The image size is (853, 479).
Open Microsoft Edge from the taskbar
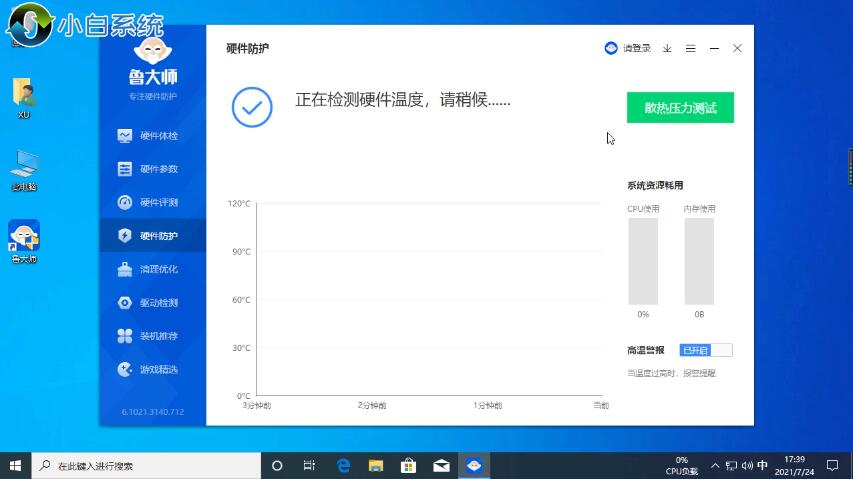point(343,466)
